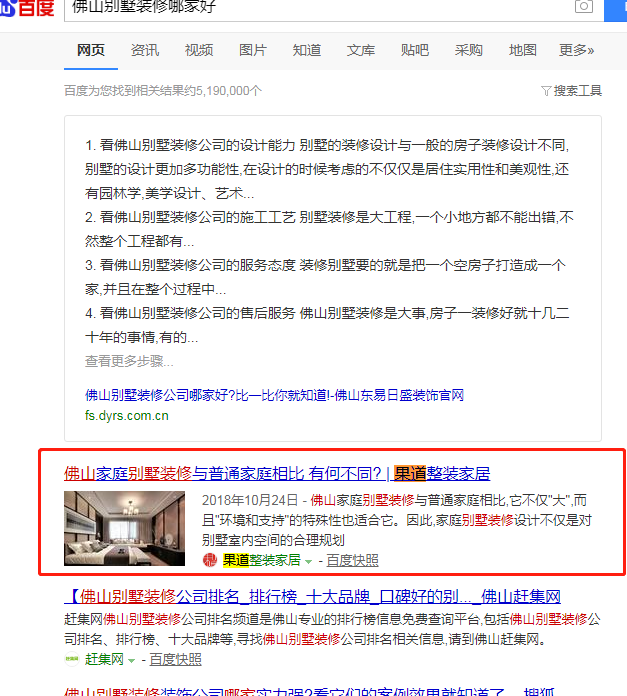Open the 图片 tab
627x696 pixels.
tap(253, 50)
